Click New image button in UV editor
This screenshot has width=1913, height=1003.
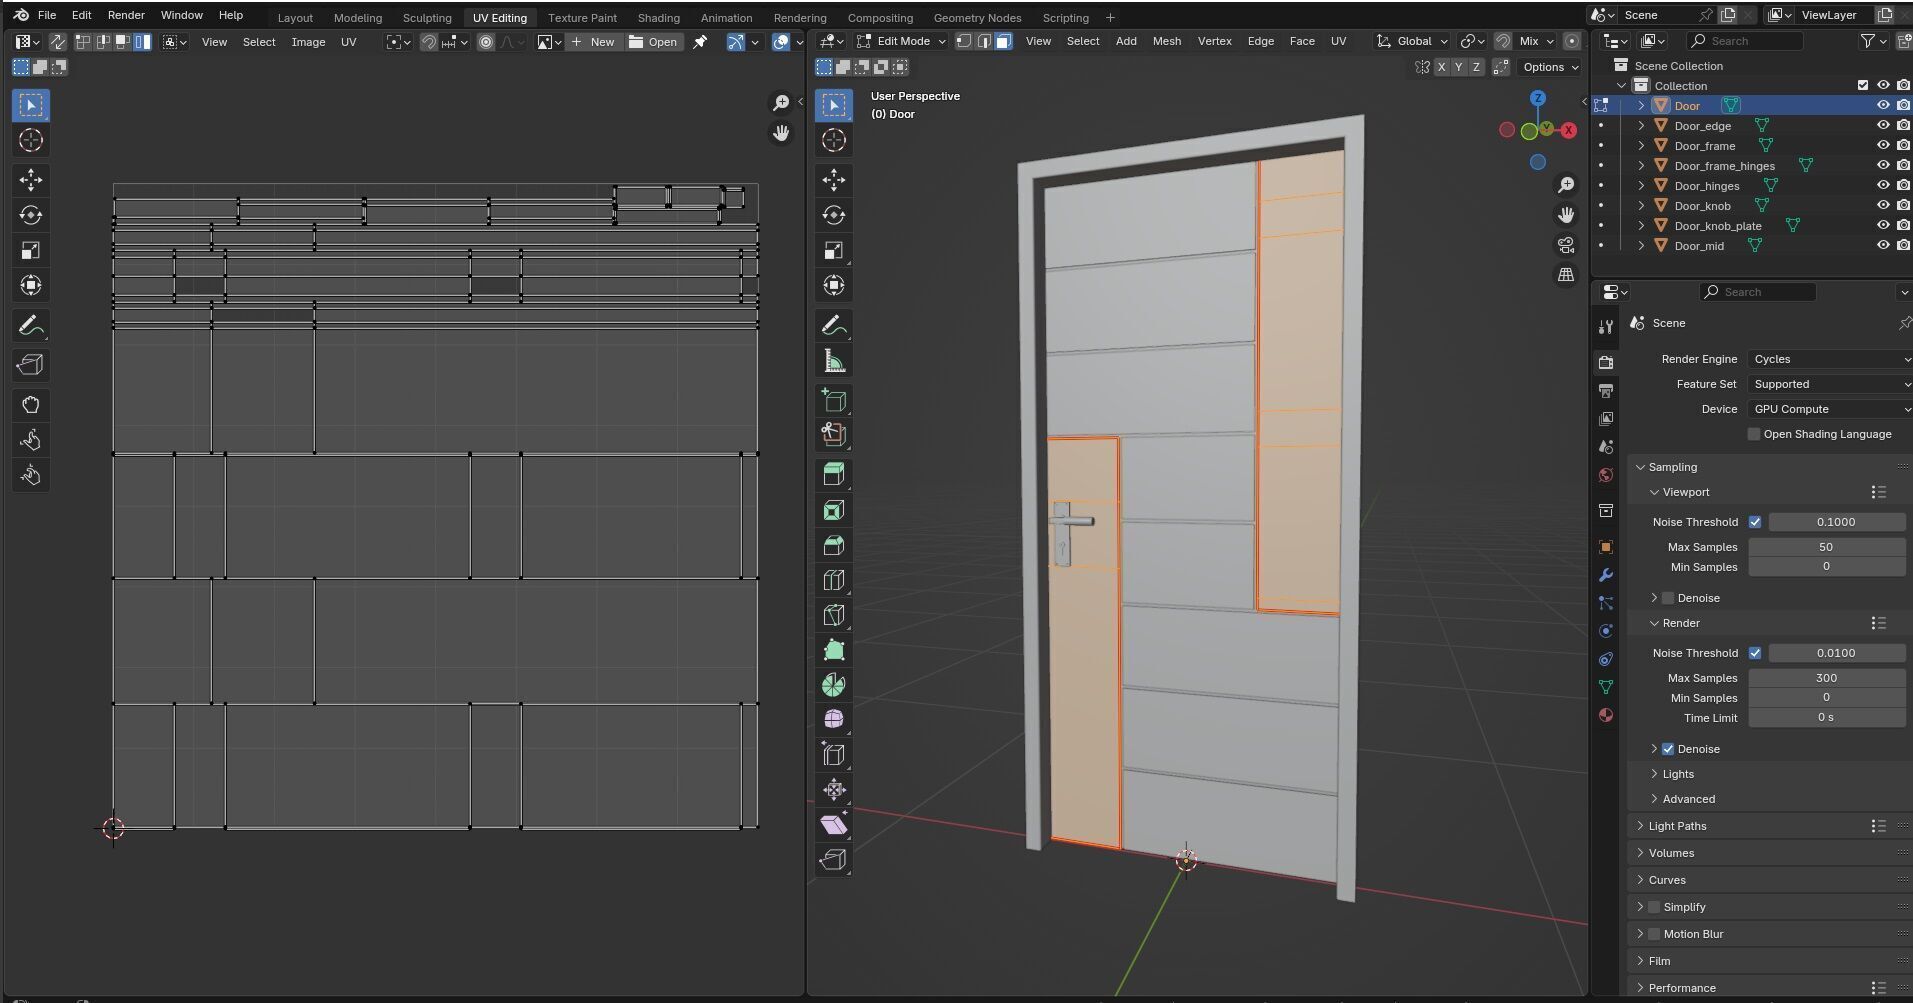594,42
